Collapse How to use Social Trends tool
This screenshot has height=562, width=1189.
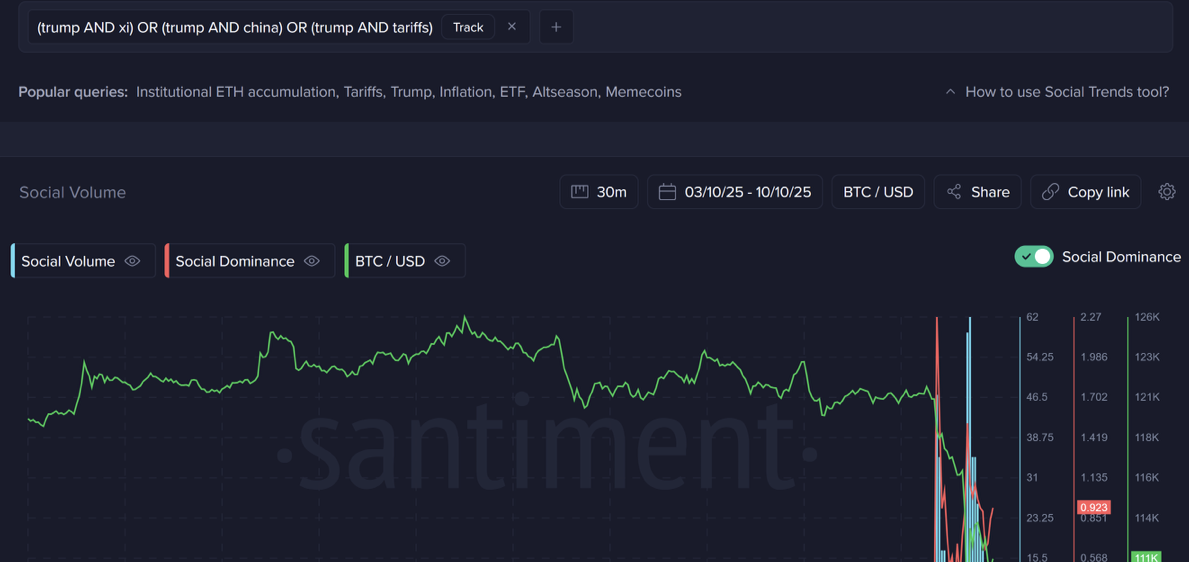click(1057, 92)
